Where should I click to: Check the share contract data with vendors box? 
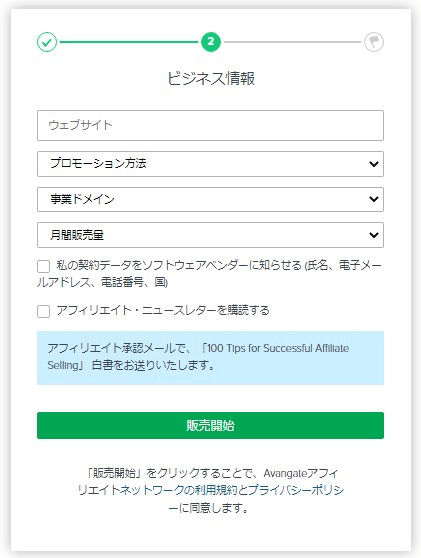(43, 266)
